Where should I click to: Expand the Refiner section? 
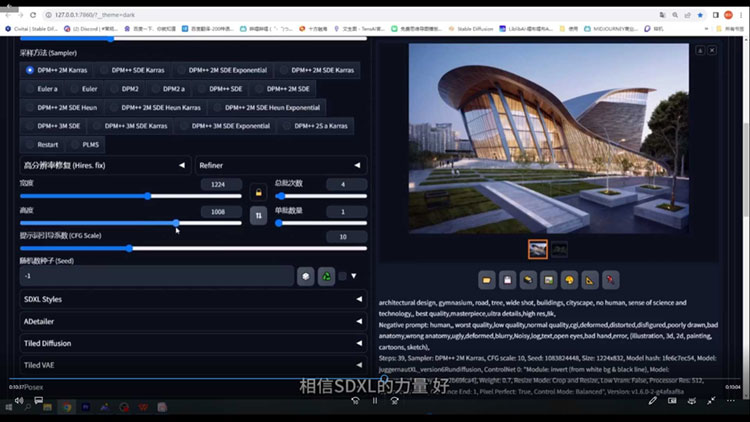point(281,165)
